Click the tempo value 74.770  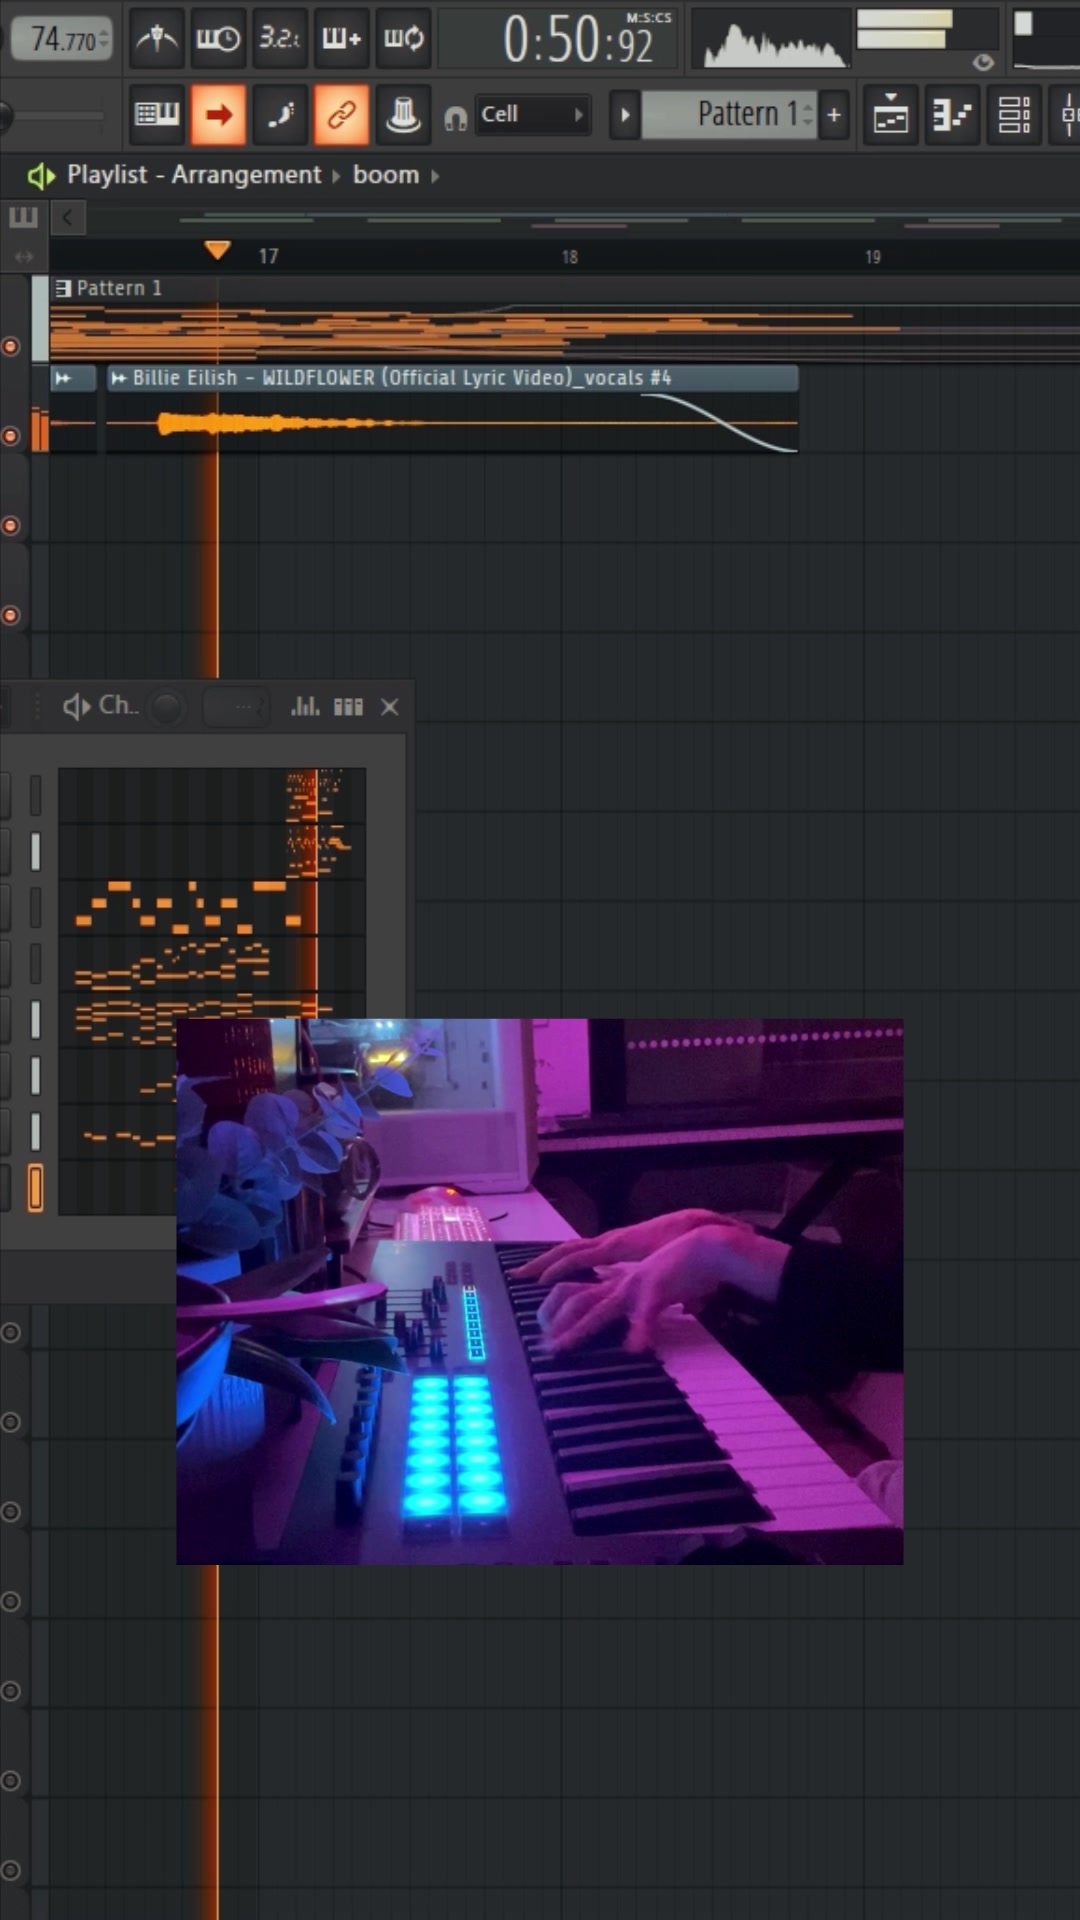62,38
